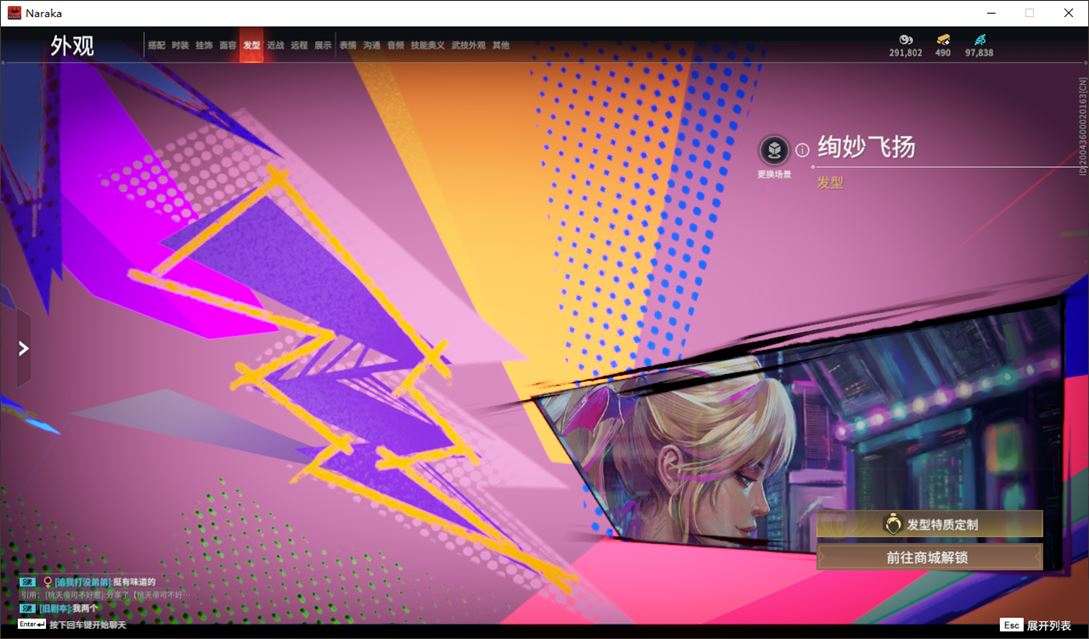The image size is (1089, 639).
Task: Click the hairstyle preview portrait image
Action: click(799, 431)
